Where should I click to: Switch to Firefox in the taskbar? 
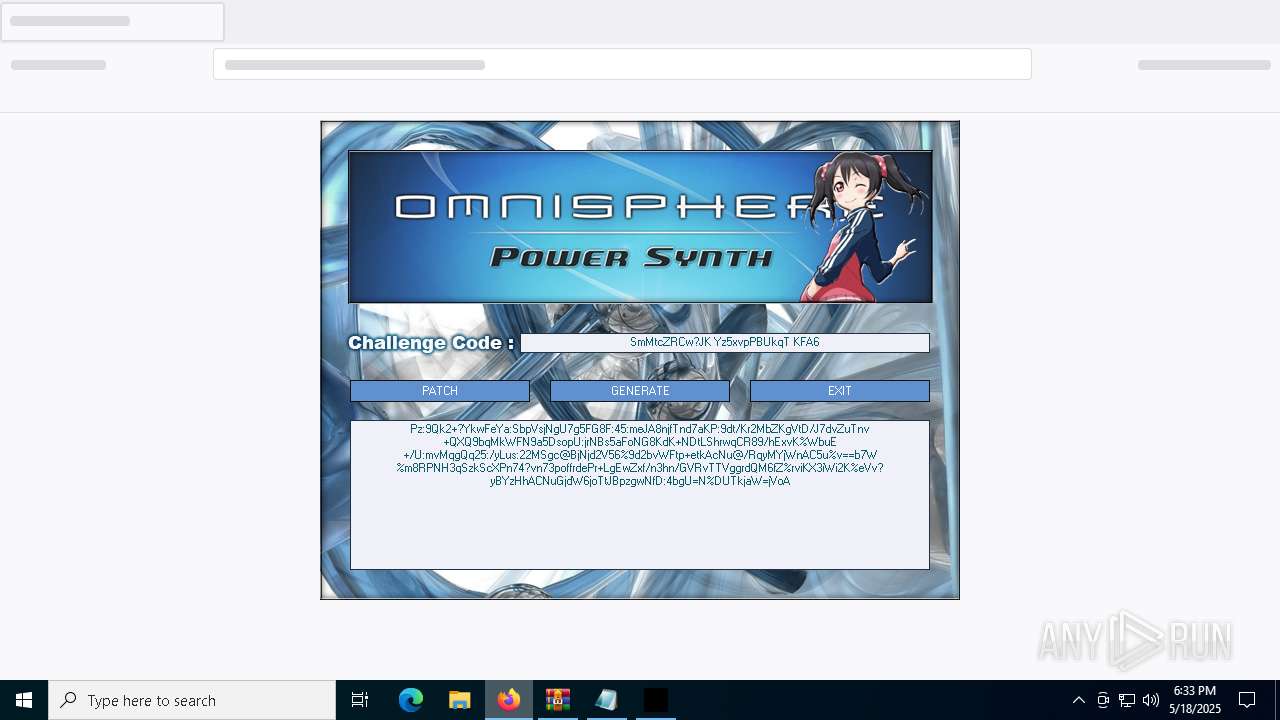click(509, 700)
